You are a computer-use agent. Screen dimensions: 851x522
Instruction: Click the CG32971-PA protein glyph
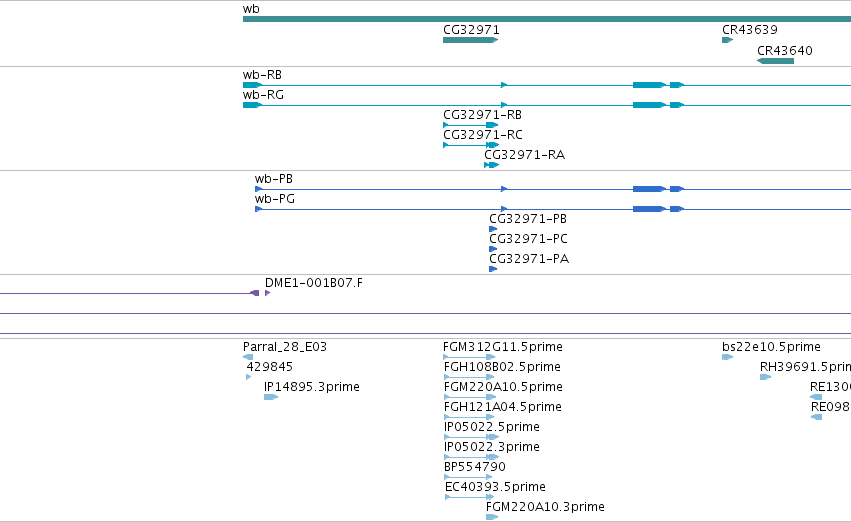493,269
